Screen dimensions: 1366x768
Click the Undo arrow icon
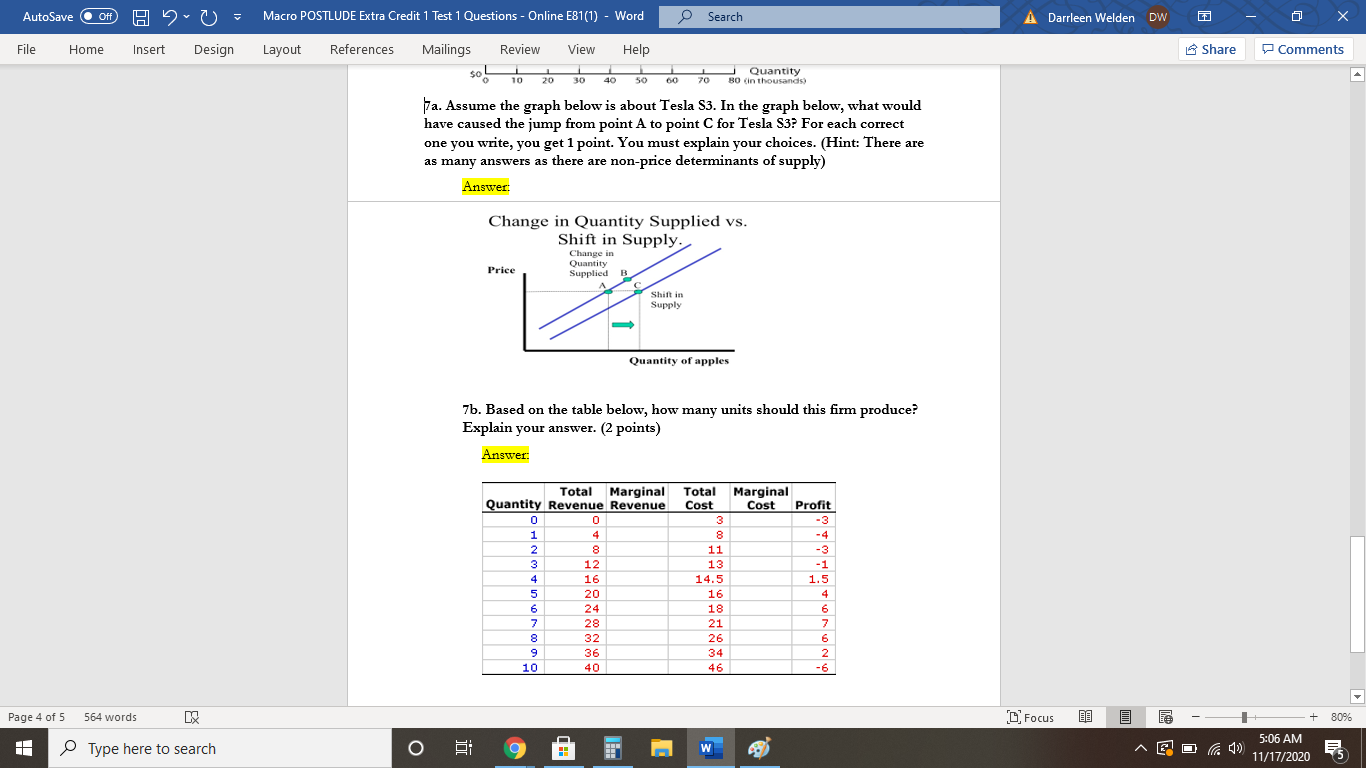[x=170, y=17]
